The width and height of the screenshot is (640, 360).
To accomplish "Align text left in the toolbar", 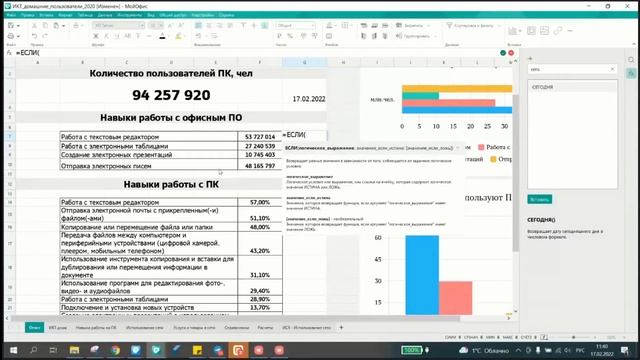I will click(x=198, y=25).
